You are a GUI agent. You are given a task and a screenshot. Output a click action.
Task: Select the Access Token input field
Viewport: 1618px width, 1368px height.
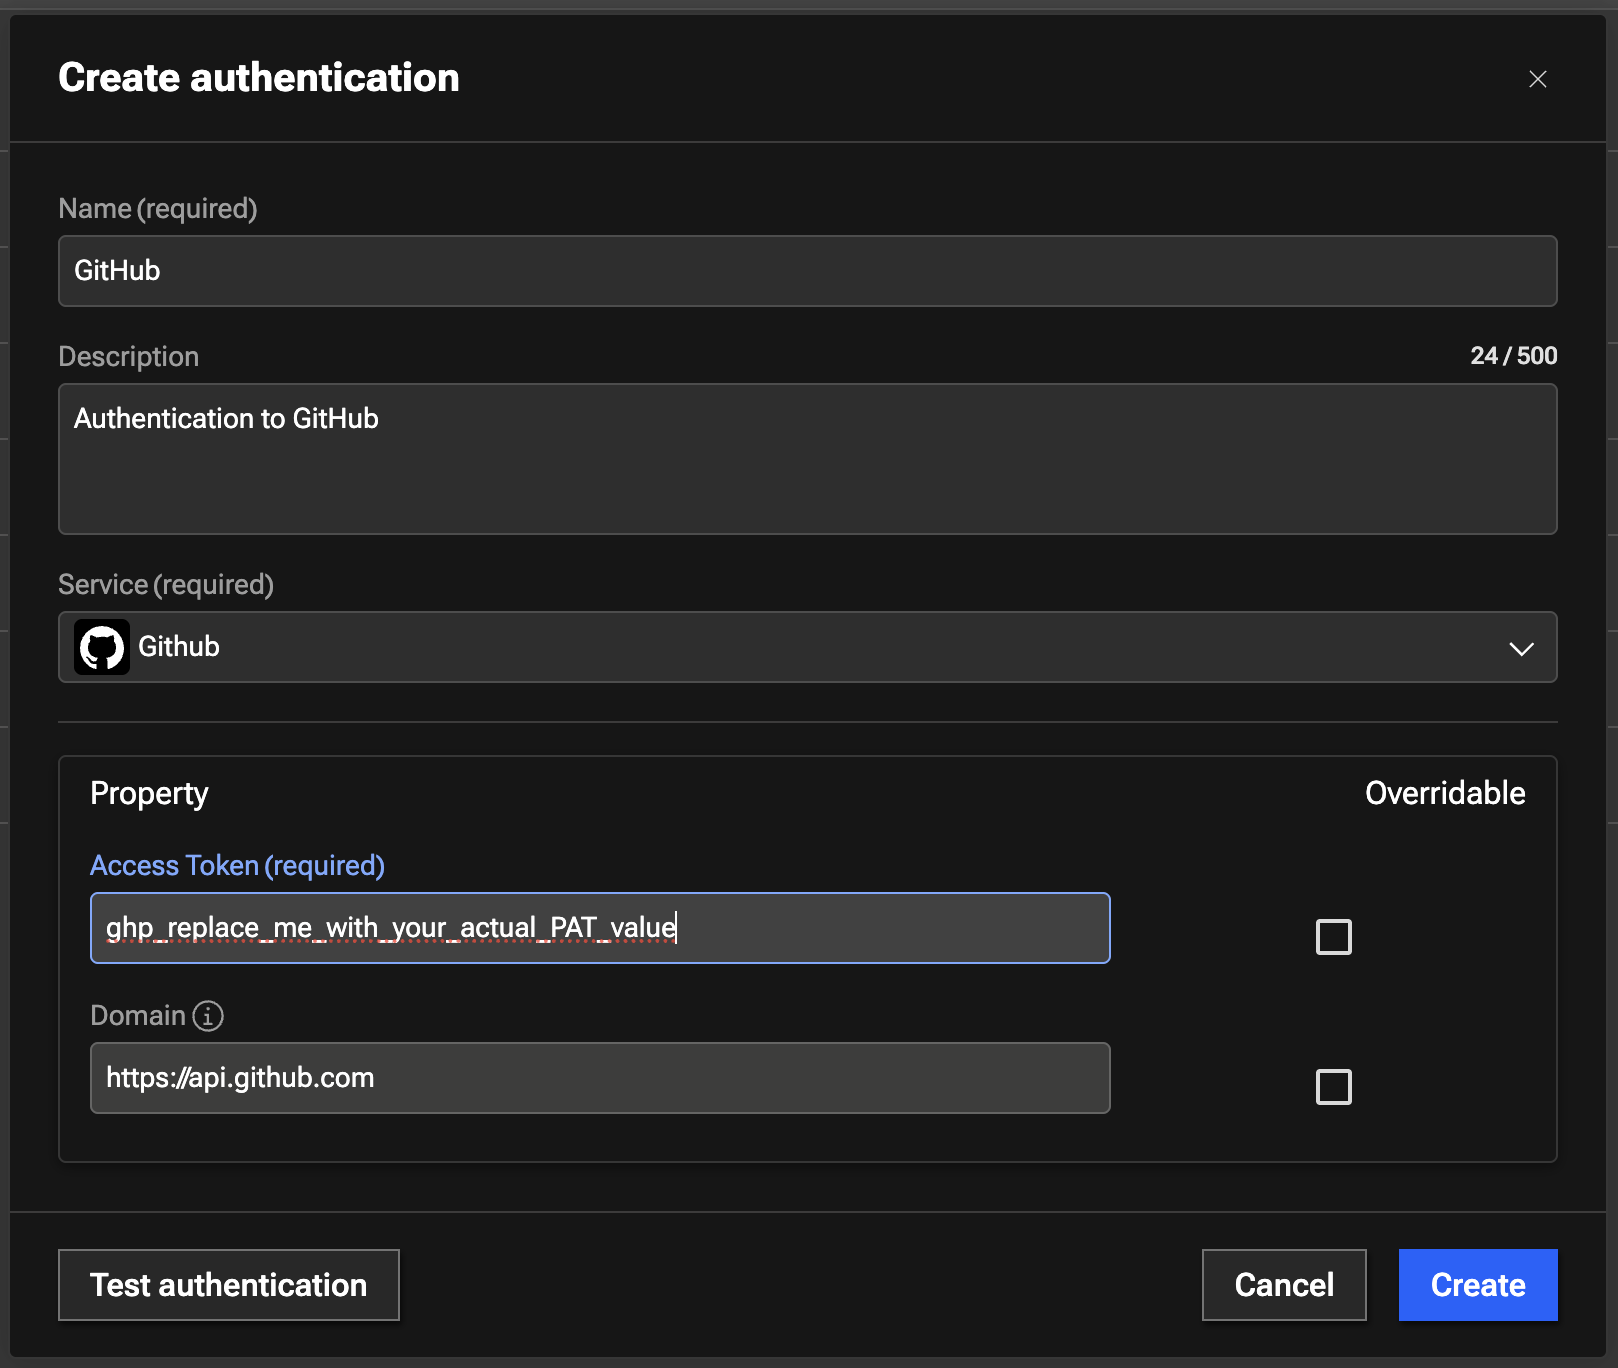pyautogui.click(x=600, y=928)
